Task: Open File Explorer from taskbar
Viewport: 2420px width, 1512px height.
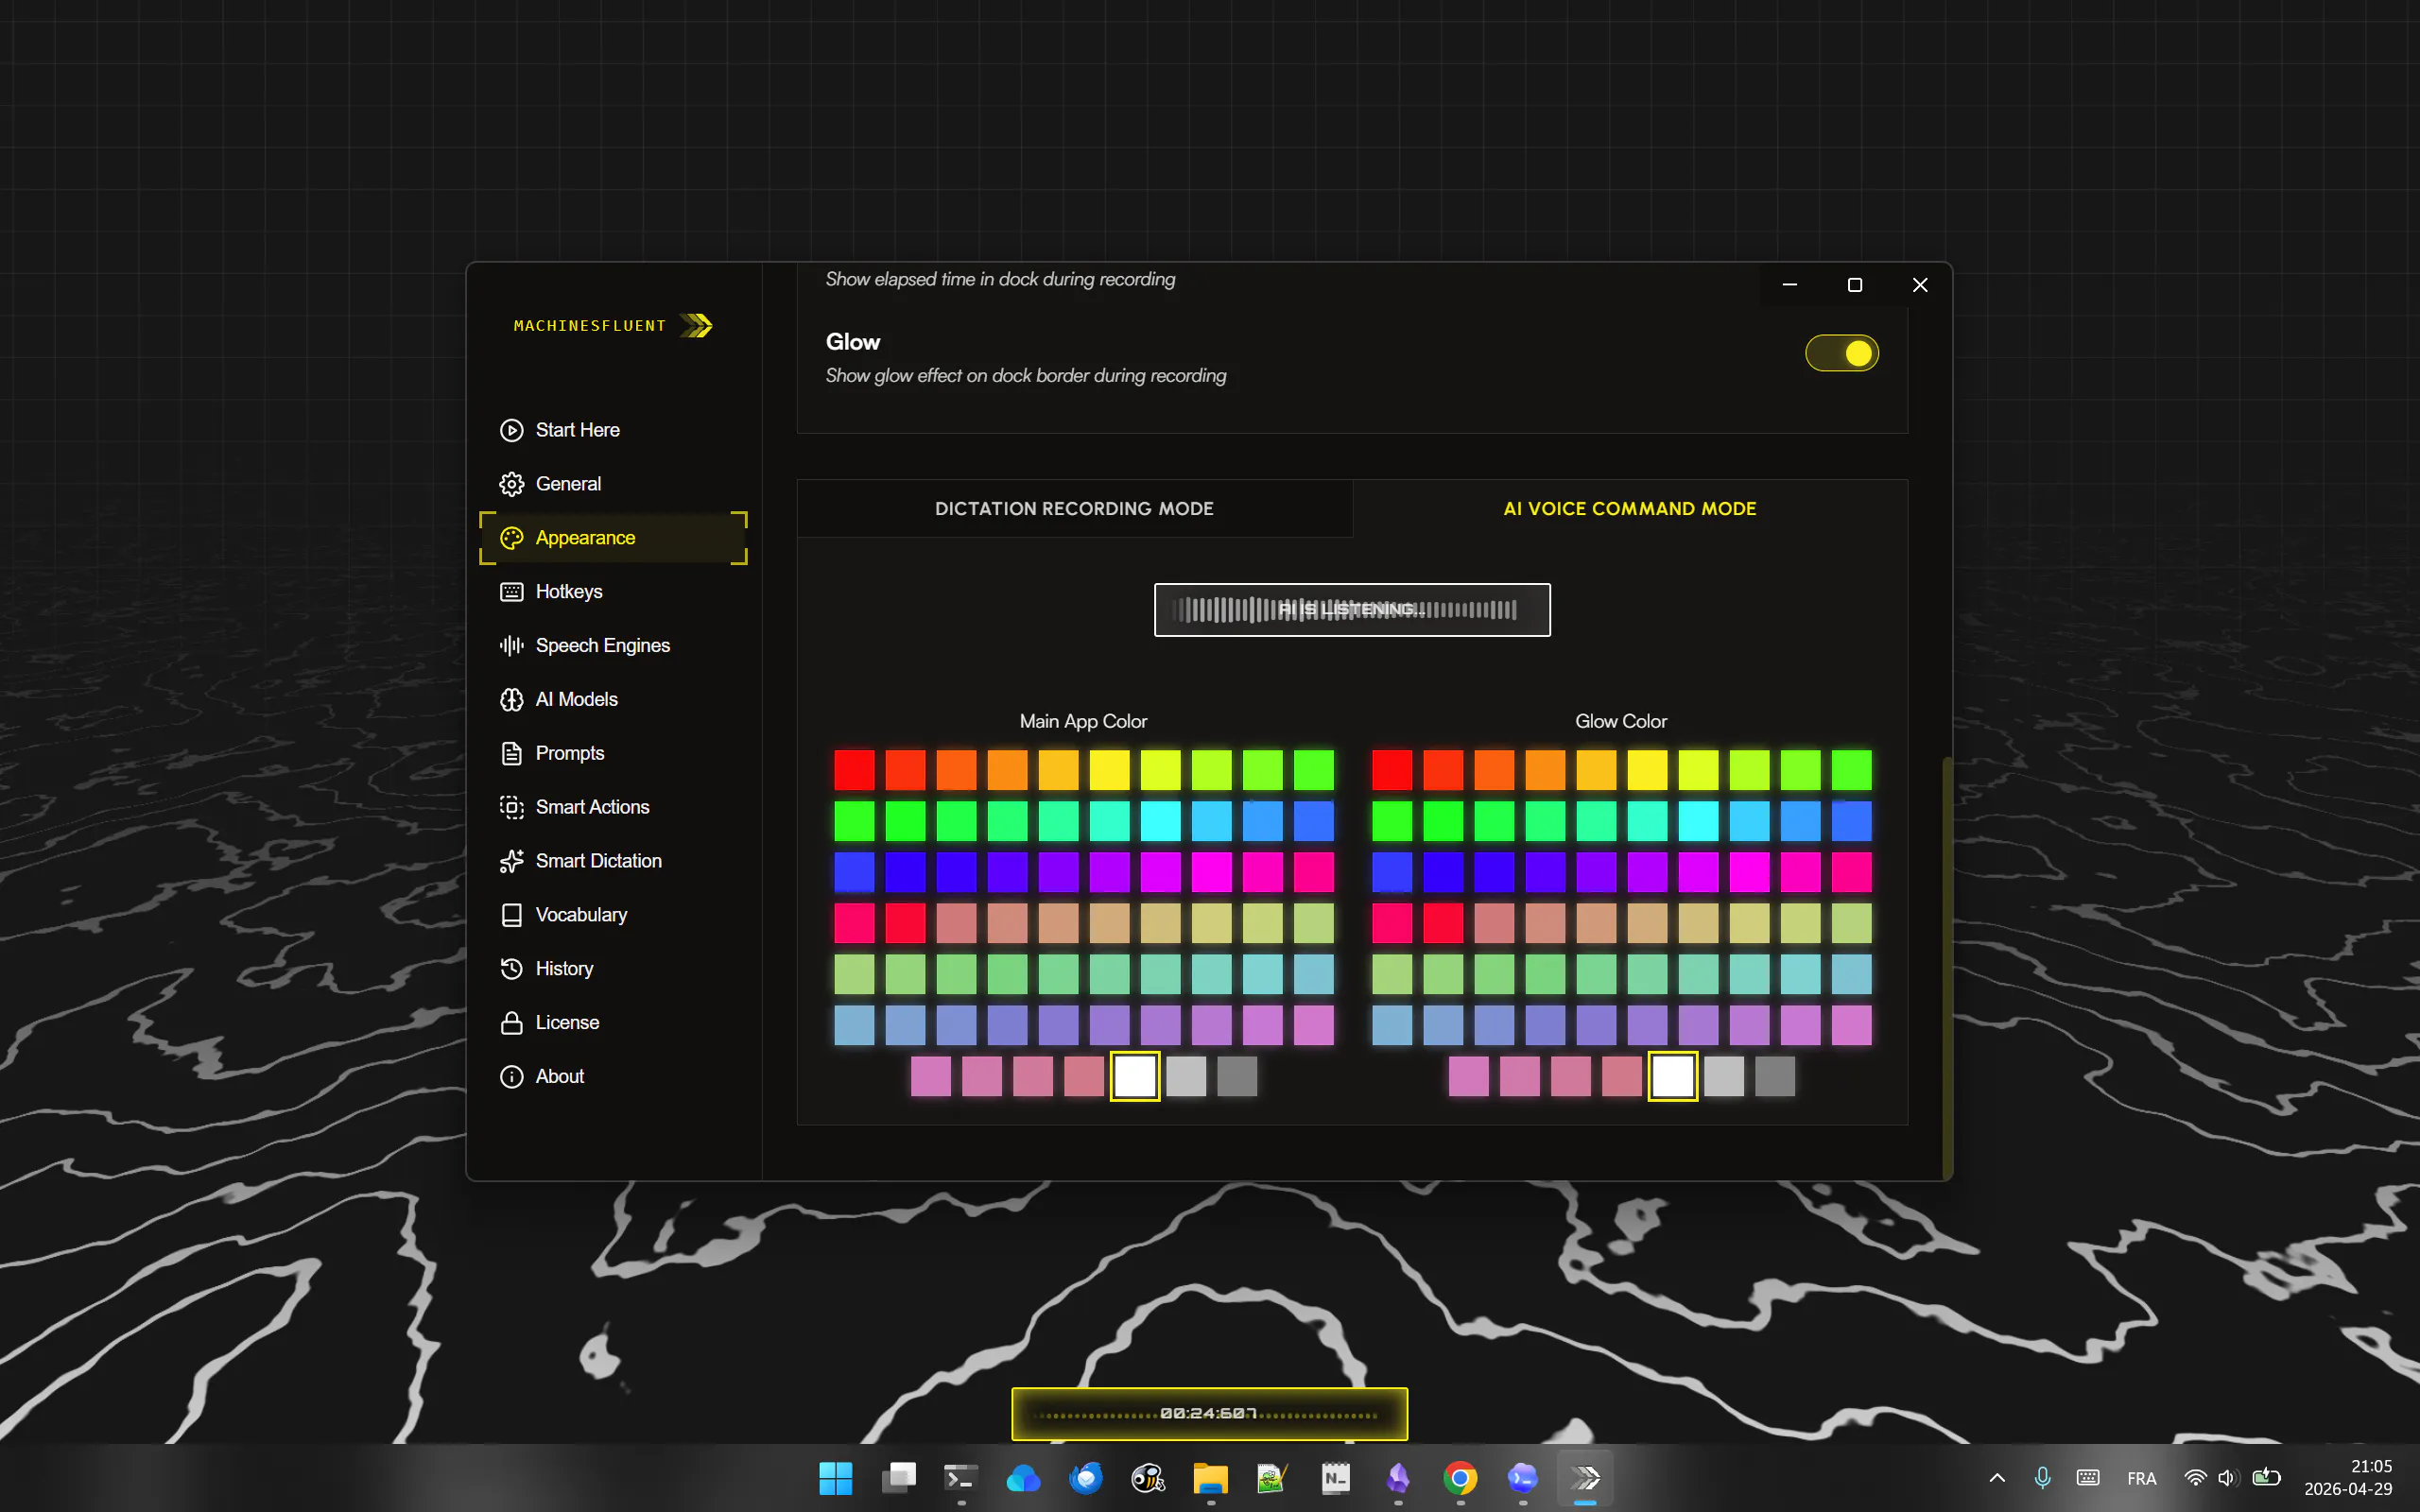Action: click(1210, 1478)
